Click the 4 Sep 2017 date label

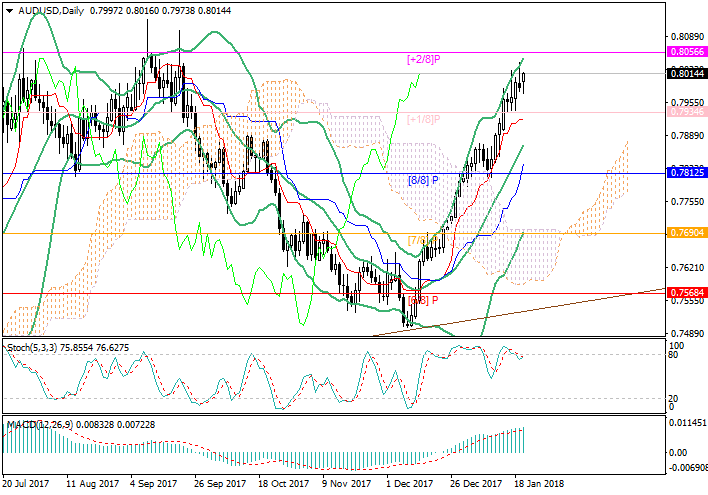(x=154, y=484)
